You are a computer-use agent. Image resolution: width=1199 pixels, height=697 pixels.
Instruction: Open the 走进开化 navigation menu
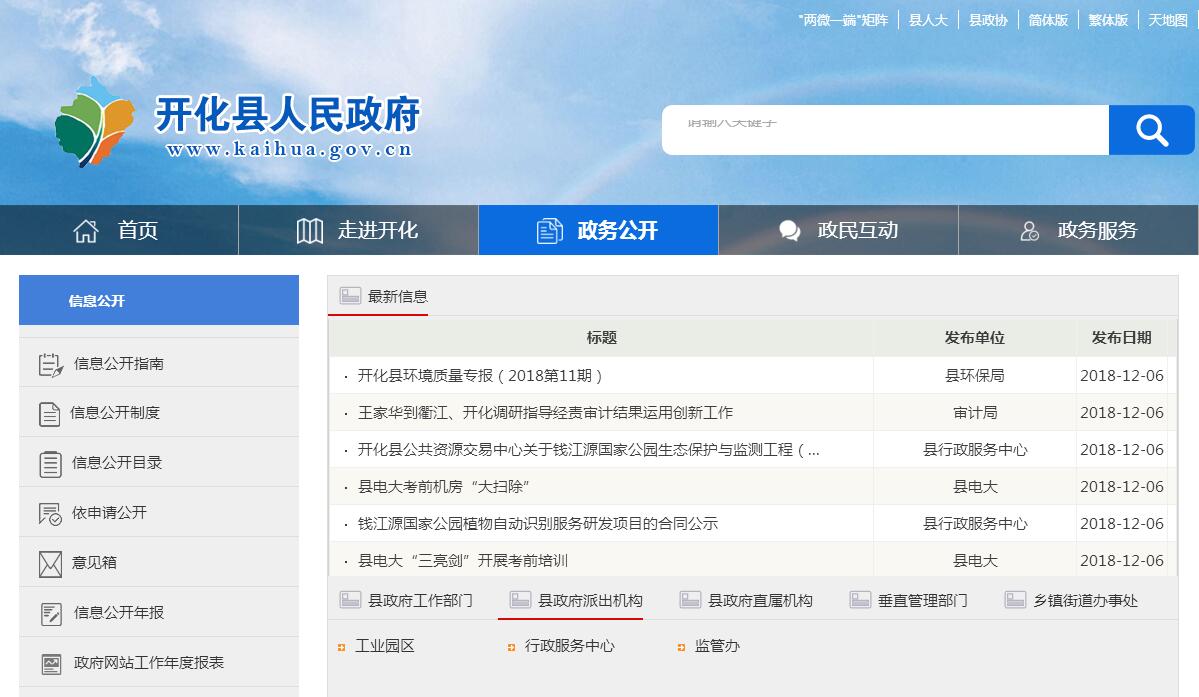(358, 231)
